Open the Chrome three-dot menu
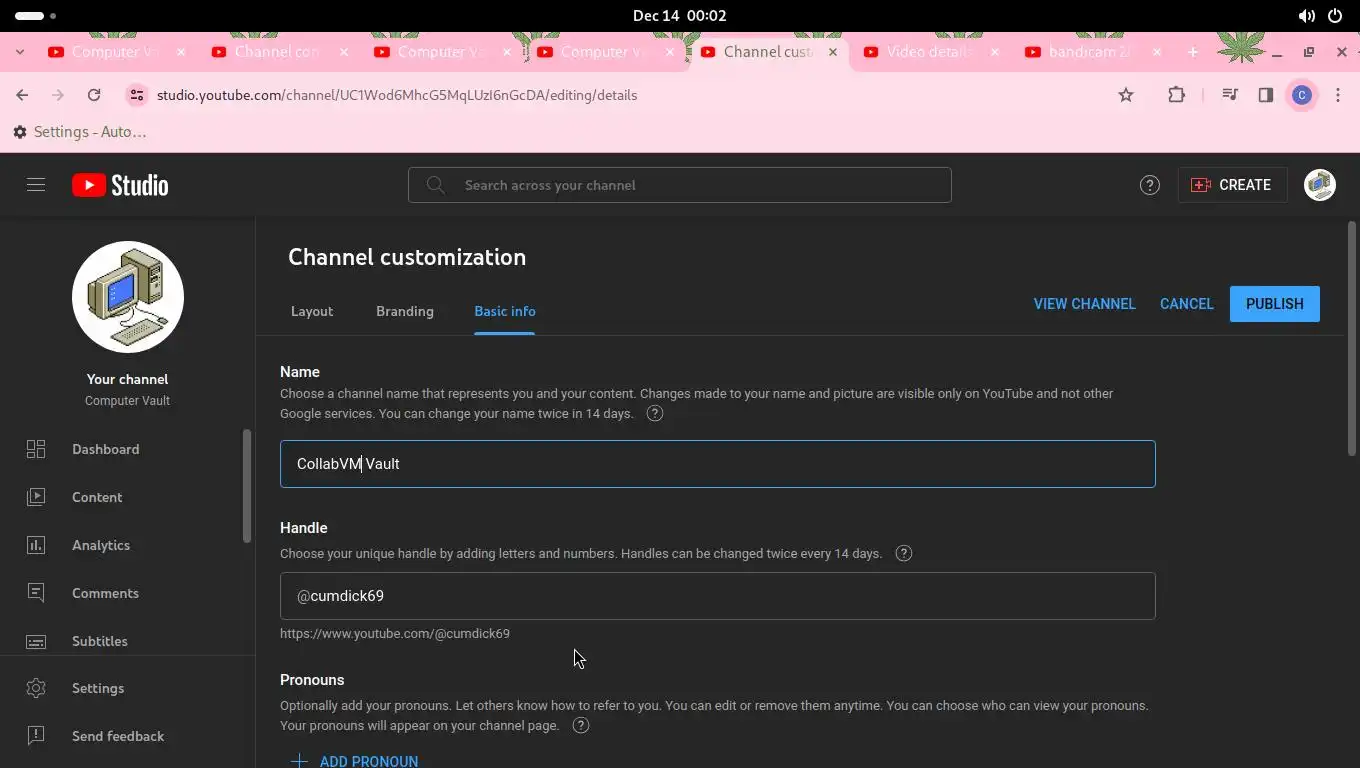 click(1338, 95)
